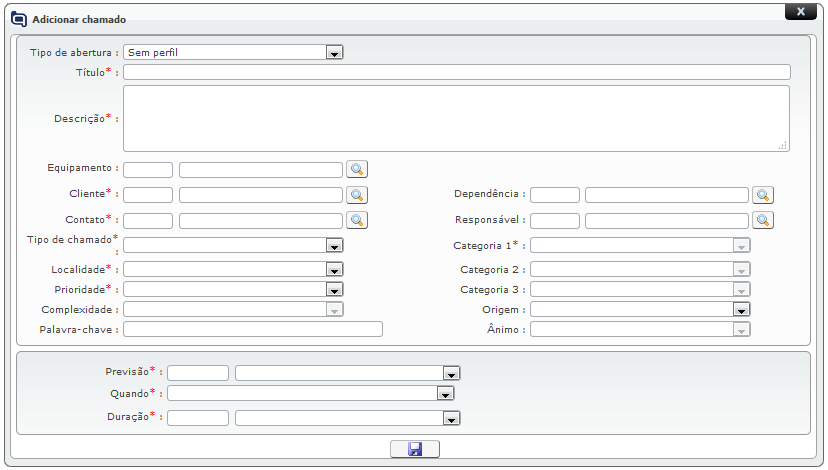
Task: Focus the Responsável code field
Action: coord(554,221)
